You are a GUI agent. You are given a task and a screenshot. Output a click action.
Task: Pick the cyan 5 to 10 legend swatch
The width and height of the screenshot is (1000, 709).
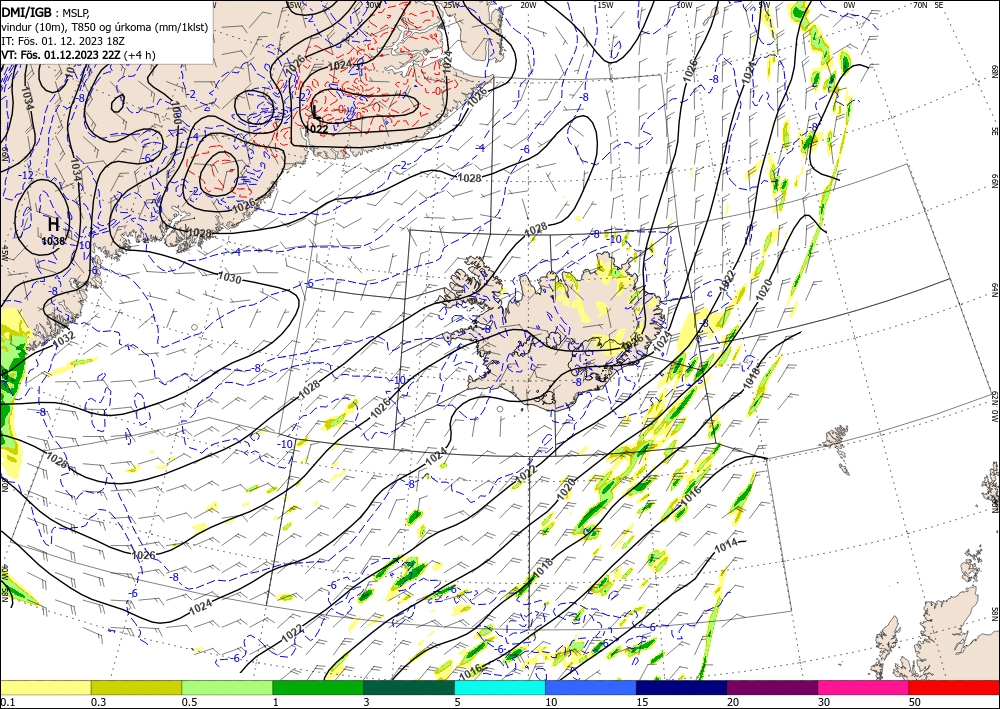point(500,687)
